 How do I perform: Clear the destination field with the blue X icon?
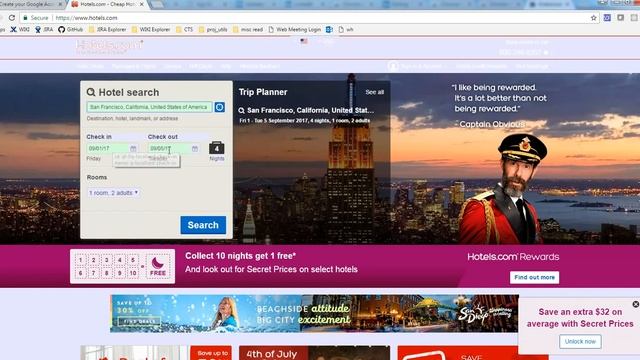[x=220, y=107]
